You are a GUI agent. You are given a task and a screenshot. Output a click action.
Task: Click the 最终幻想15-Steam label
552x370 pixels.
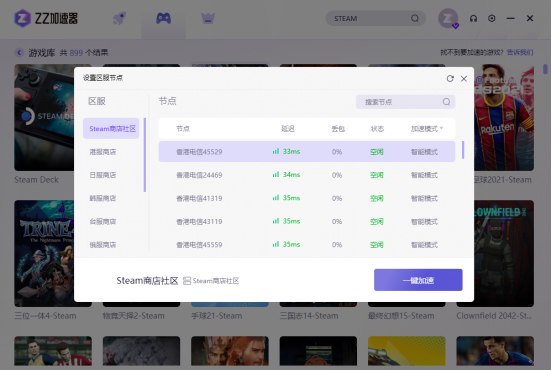(401, 316)
